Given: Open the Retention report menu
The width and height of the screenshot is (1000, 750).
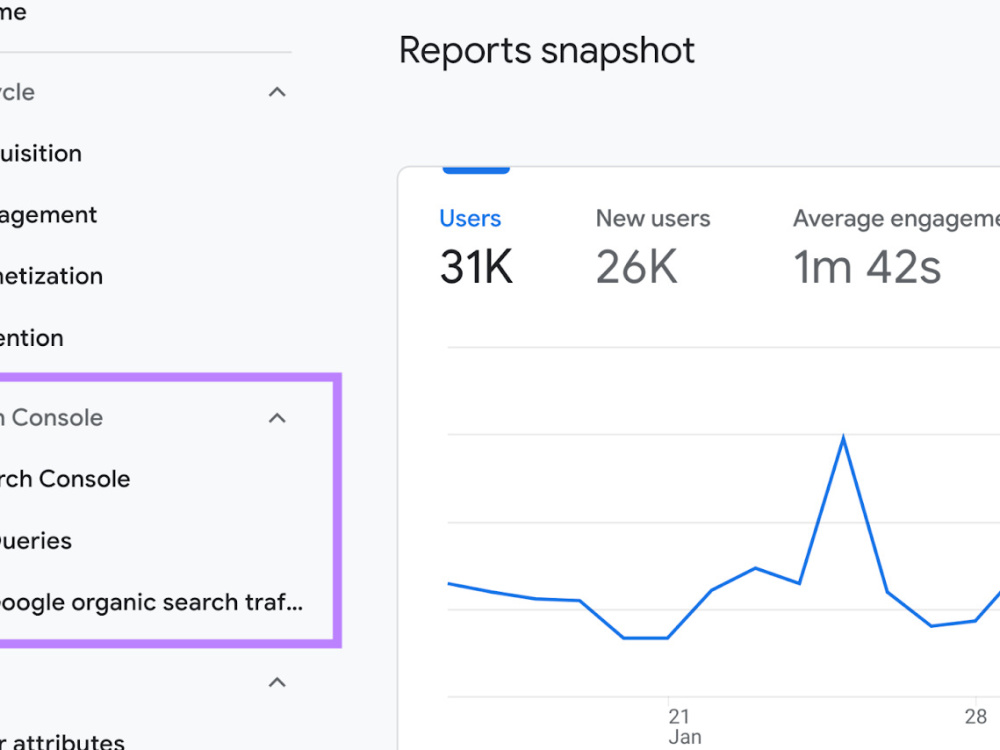Looking at the screenshot, I should pos(32,338).
